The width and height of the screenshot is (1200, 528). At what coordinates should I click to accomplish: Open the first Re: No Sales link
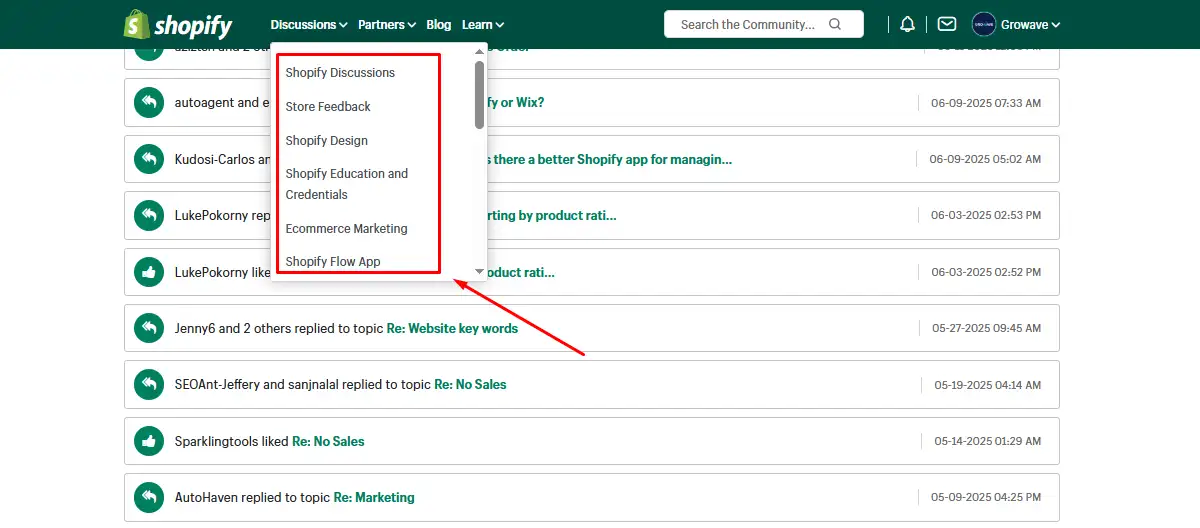click(470, 384)
